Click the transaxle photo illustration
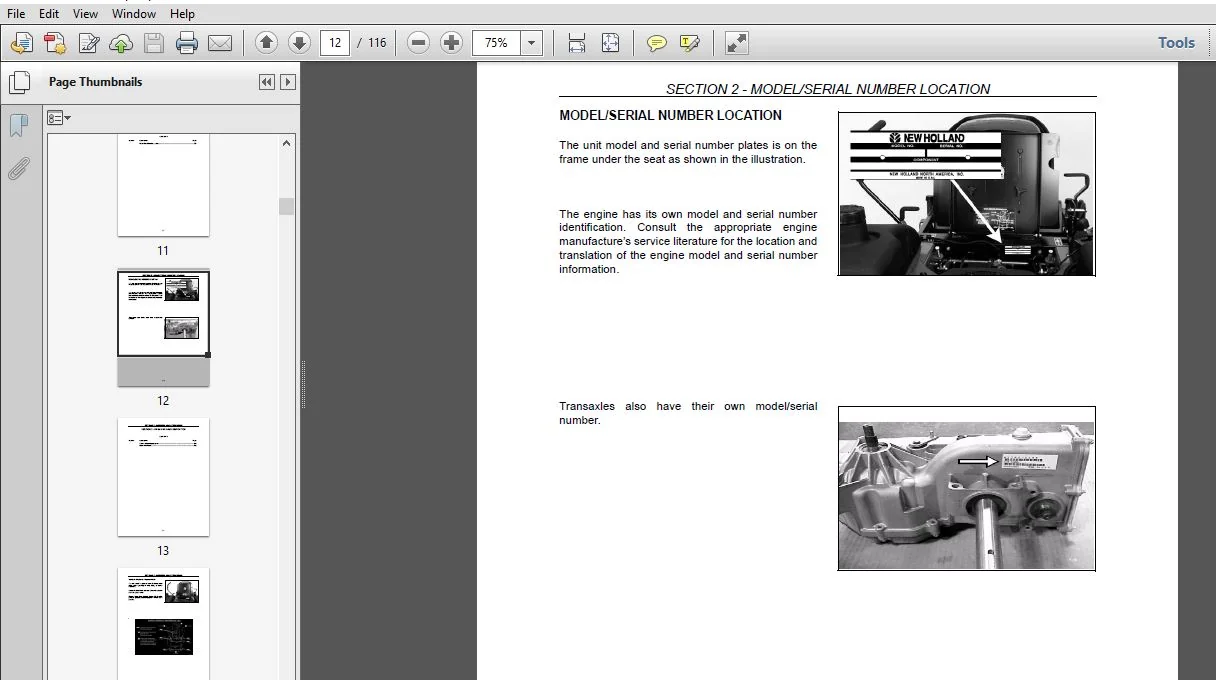The height and width of the screenshot is (680, 1216). [x=966, y=488]
